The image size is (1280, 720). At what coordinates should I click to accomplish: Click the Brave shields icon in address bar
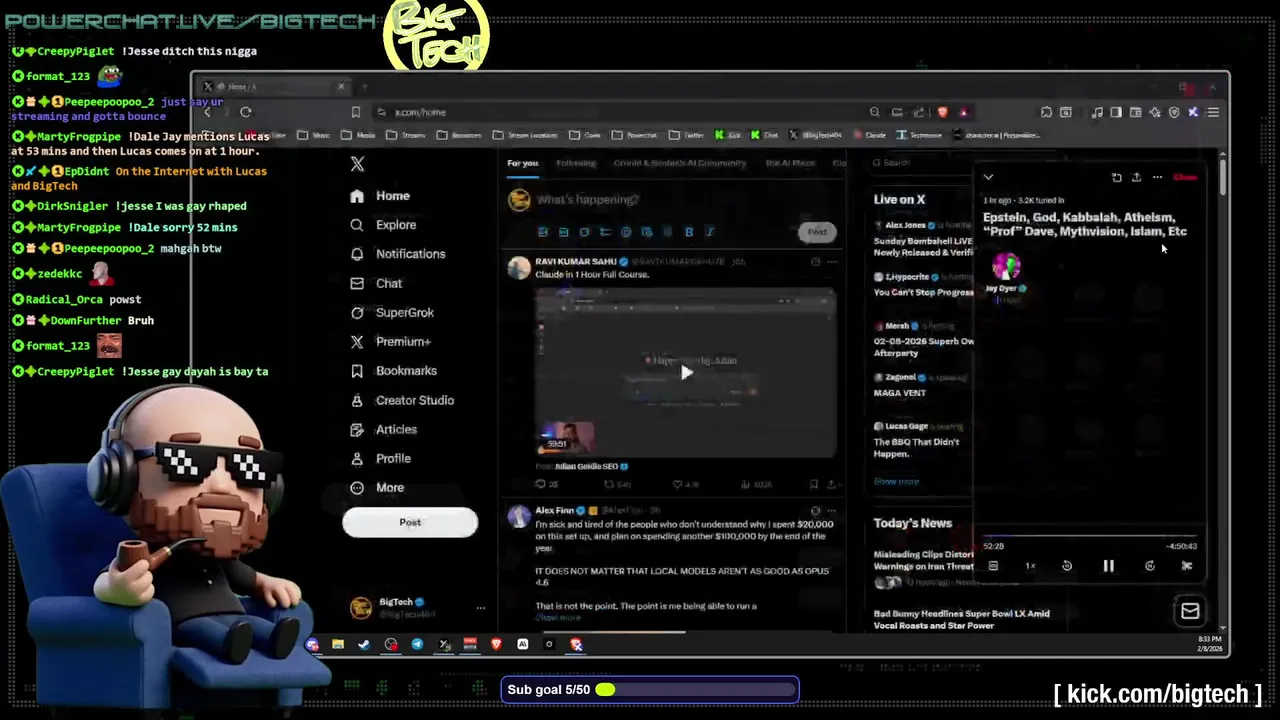942,112
